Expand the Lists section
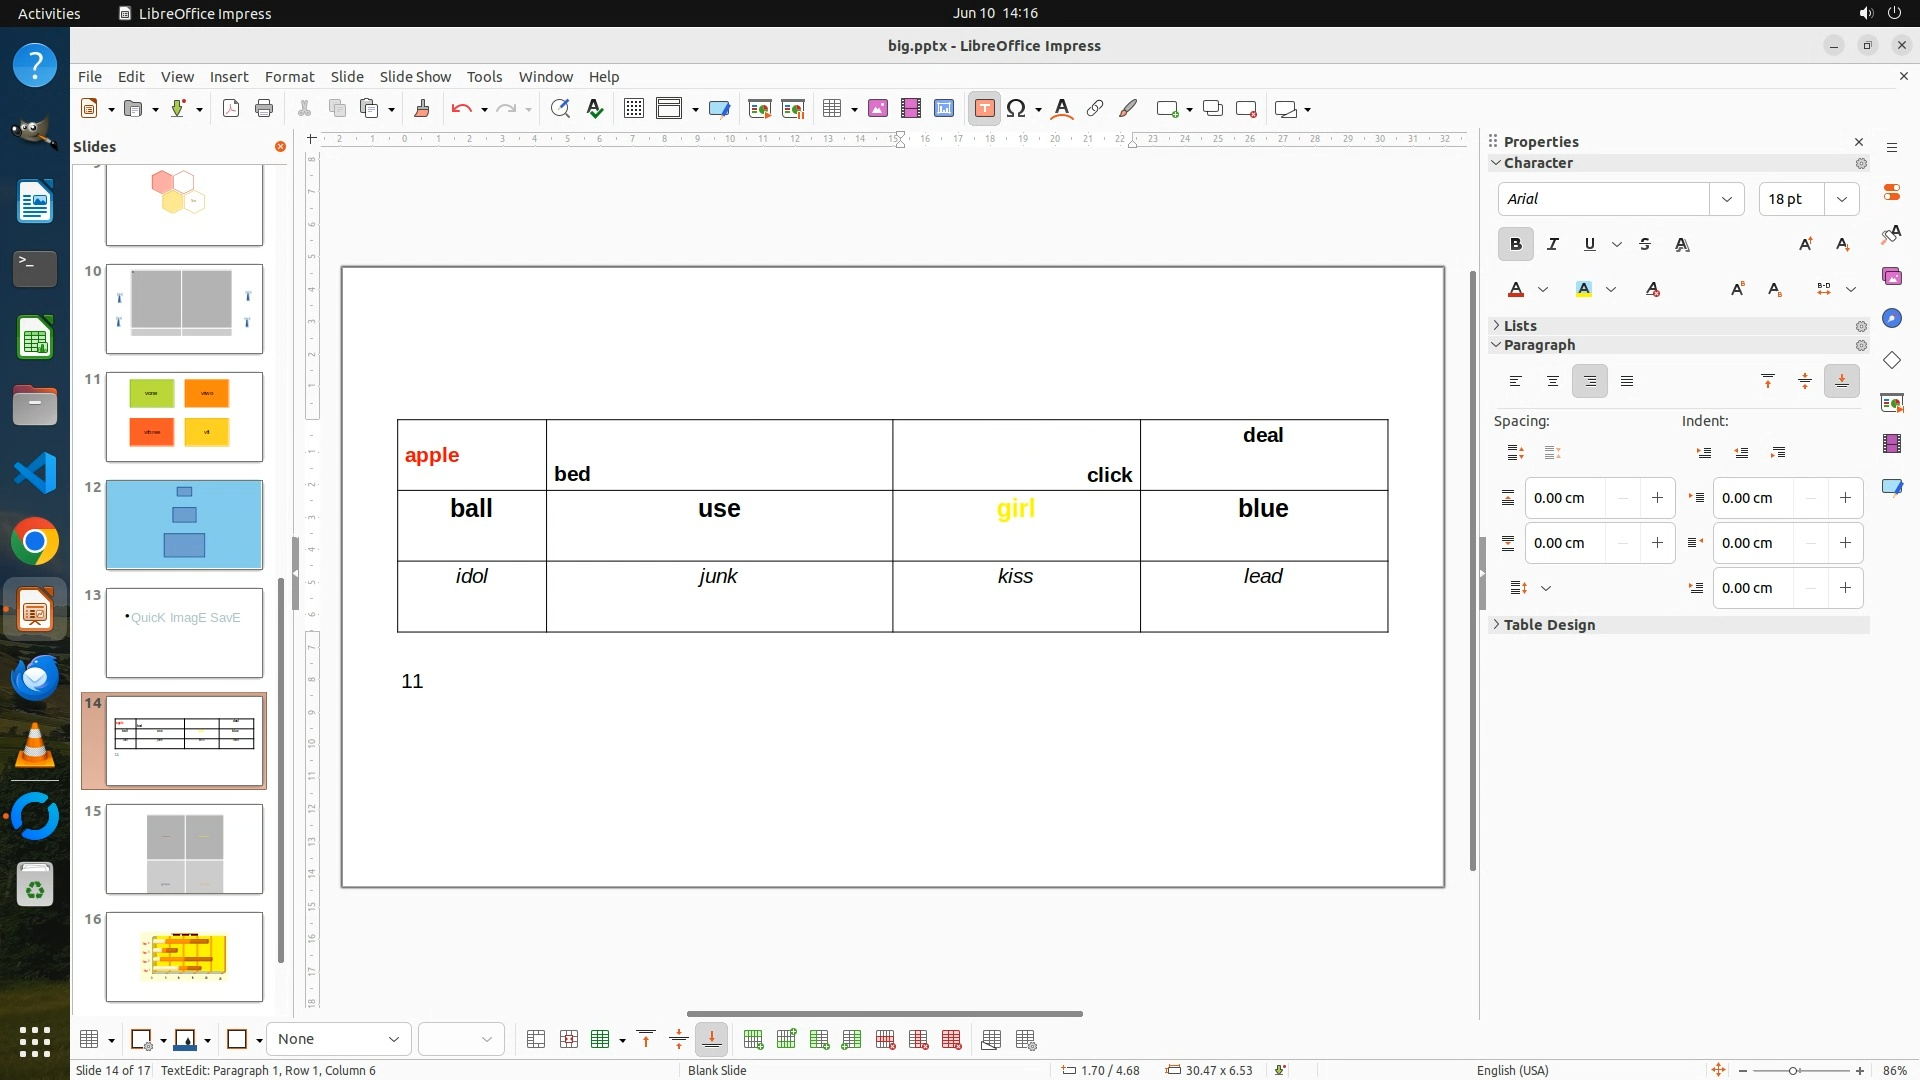1920x1080 pixels. click(1519, 326)
